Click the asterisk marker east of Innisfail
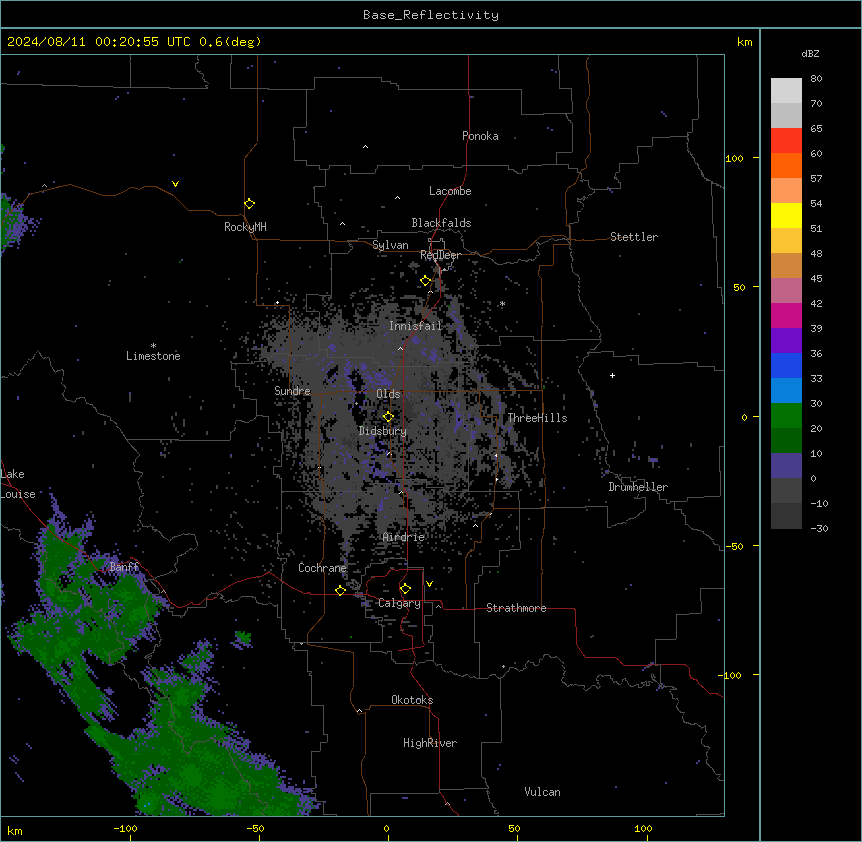 point(502,303)
